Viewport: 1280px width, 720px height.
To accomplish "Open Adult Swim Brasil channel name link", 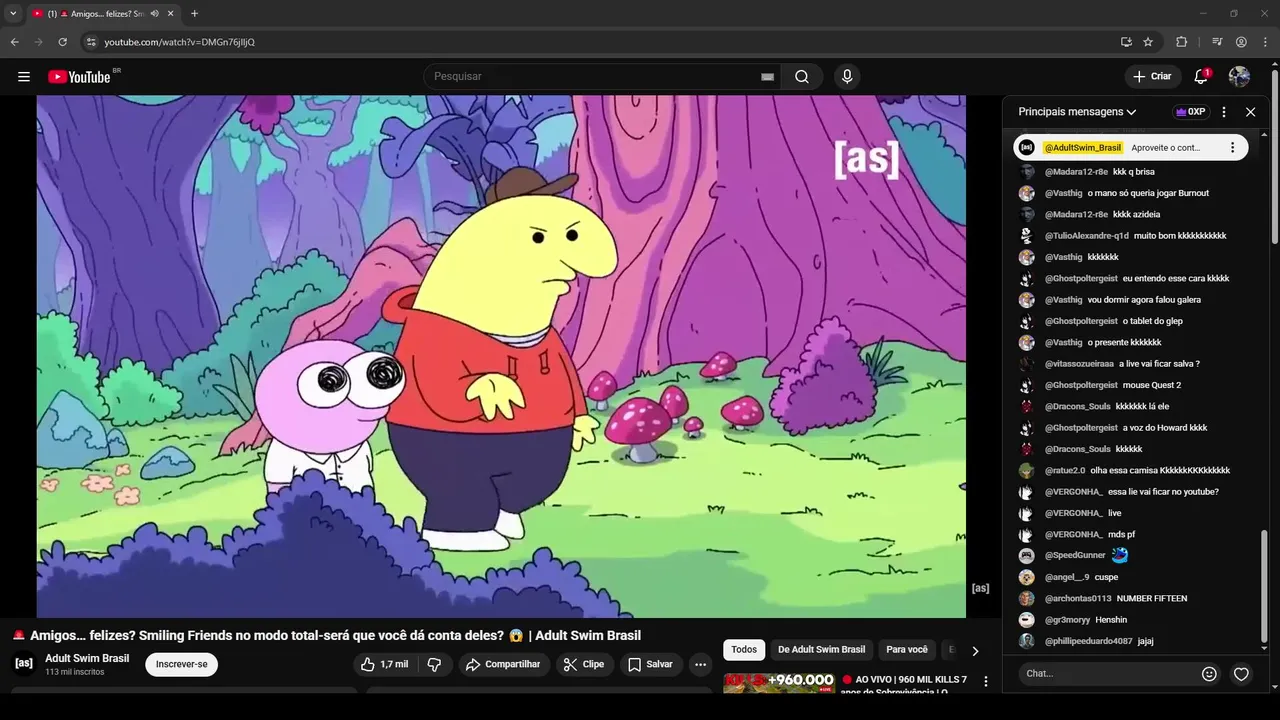I will coord(87,658).
